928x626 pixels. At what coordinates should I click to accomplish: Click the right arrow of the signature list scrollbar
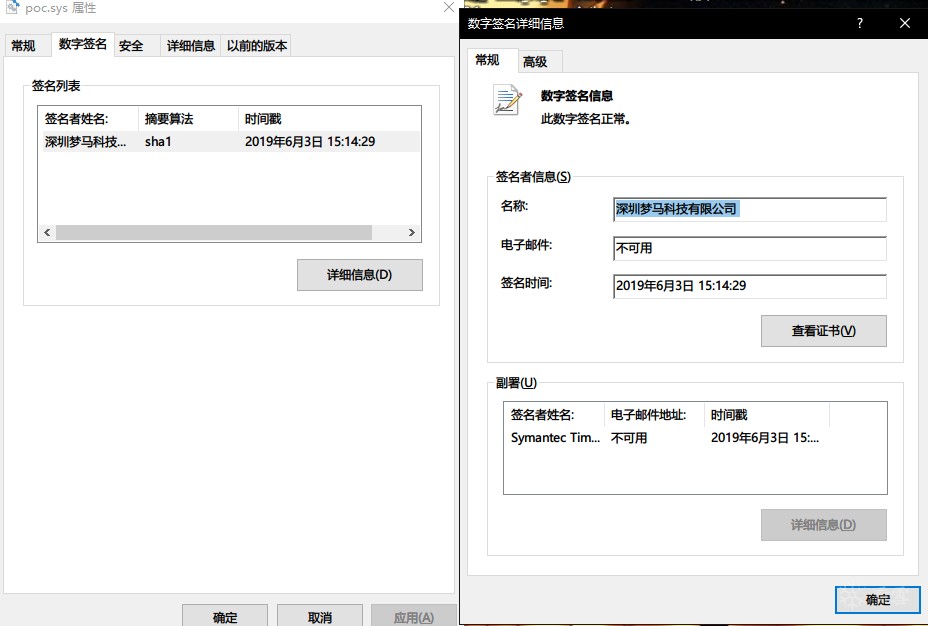click(412, 233)
